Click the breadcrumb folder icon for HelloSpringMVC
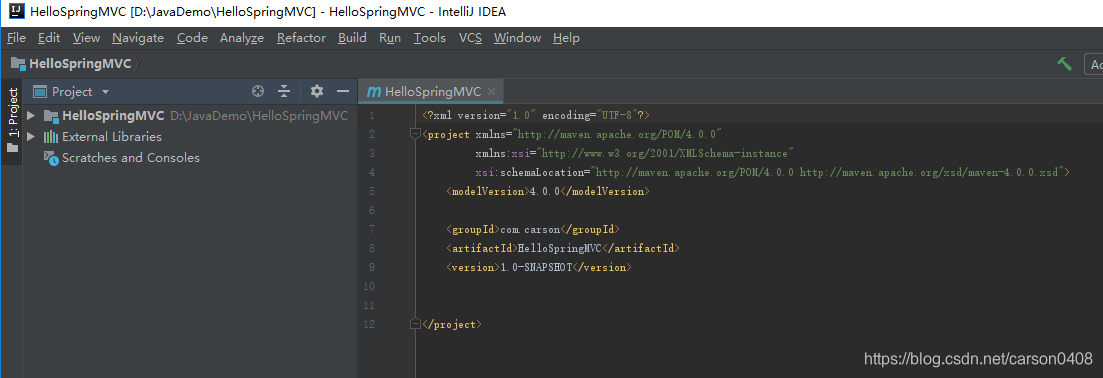Image resolution: width=1103 pixels, height=378 pixels. click(x=18, y=64)
